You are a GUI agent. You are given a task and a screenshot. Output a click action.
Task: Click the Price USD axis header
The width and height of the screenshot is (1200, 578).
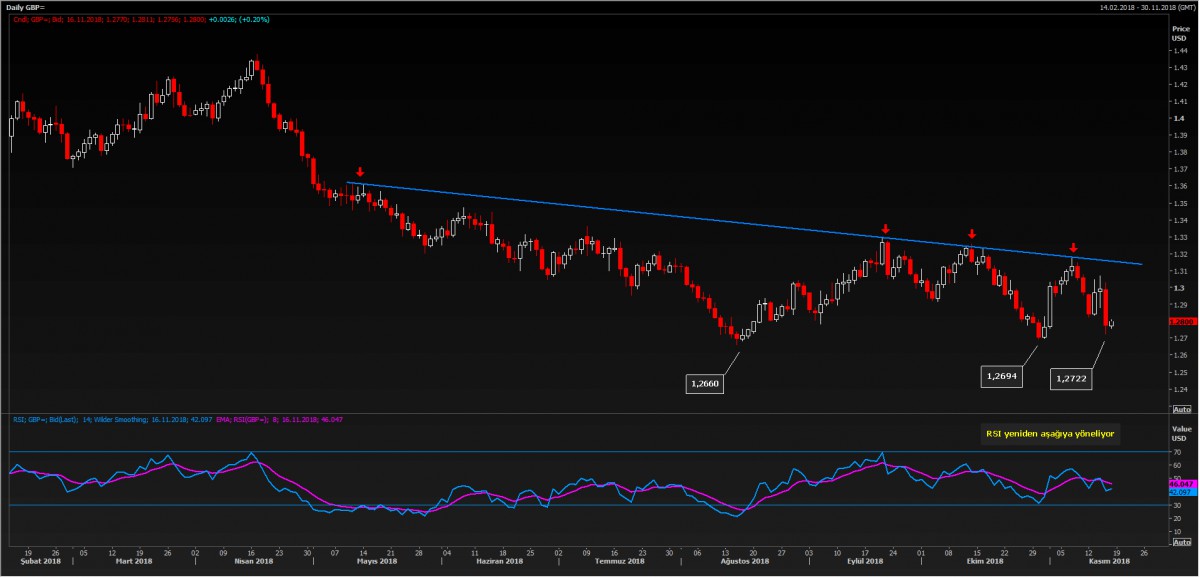[1180, 33]
